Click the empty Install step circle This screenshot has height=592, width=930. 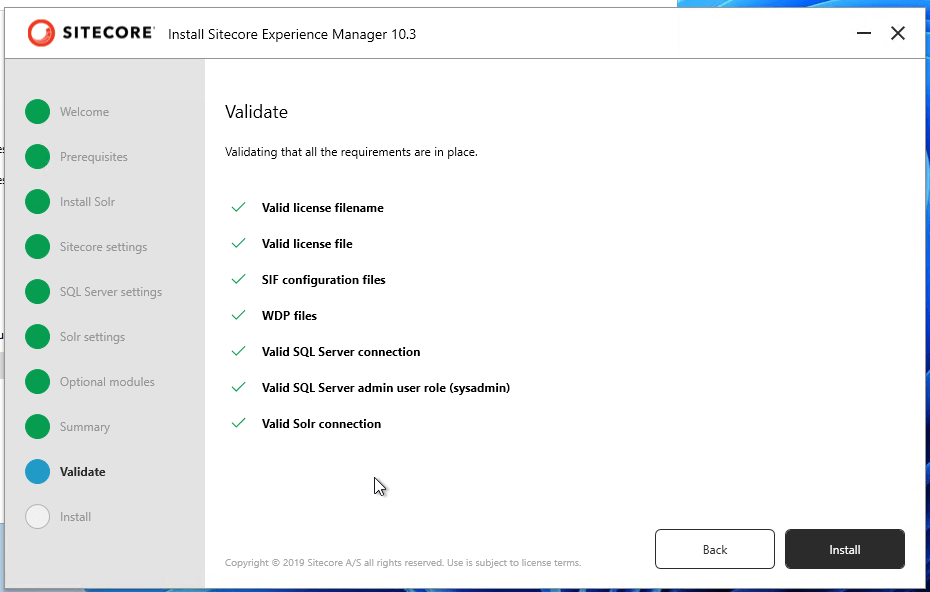tap(37, 517)
